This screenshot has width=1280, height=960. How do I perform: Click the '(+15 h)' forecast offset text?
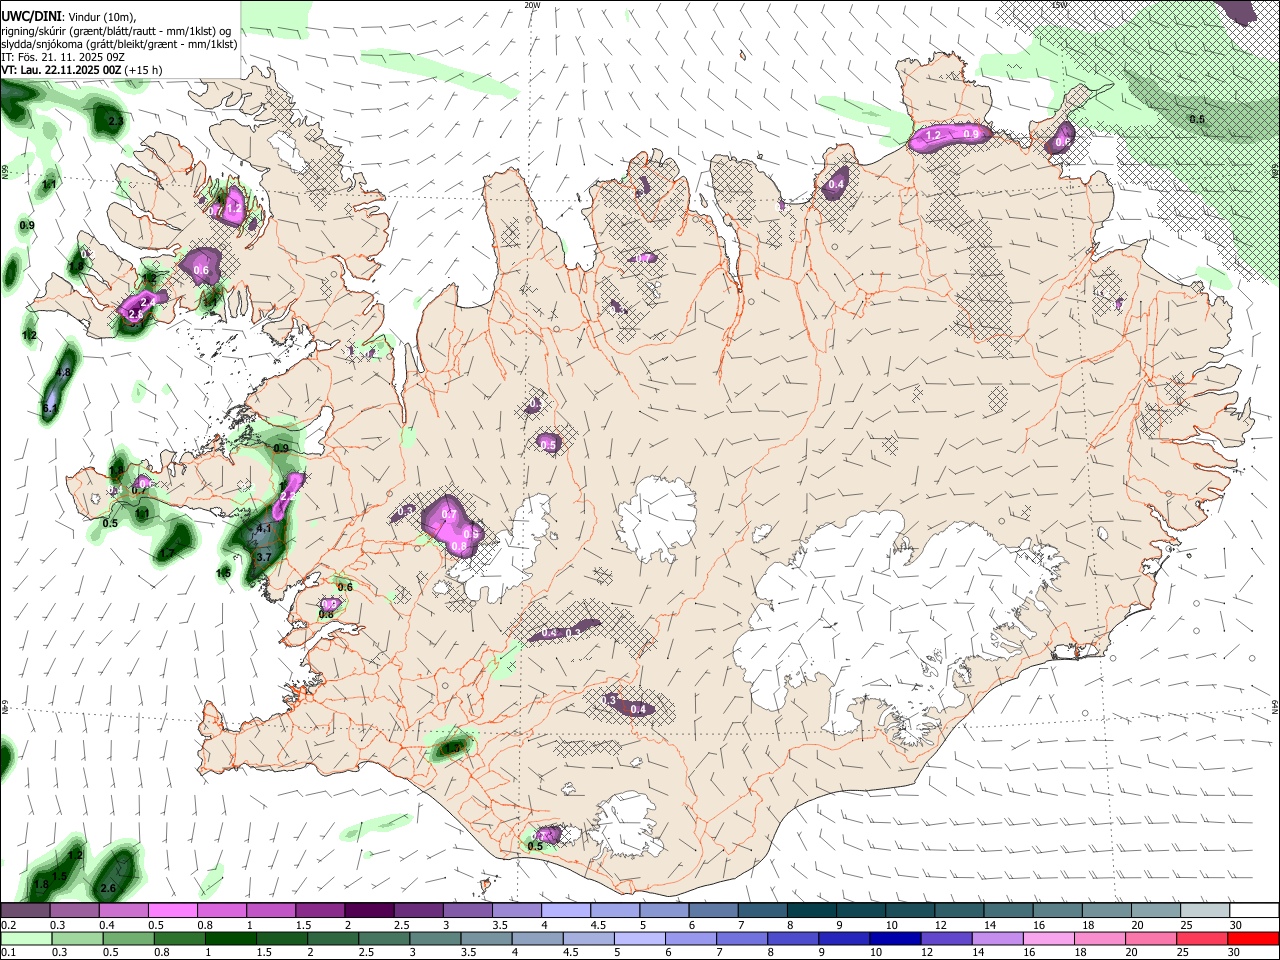[x=144, y=70]
